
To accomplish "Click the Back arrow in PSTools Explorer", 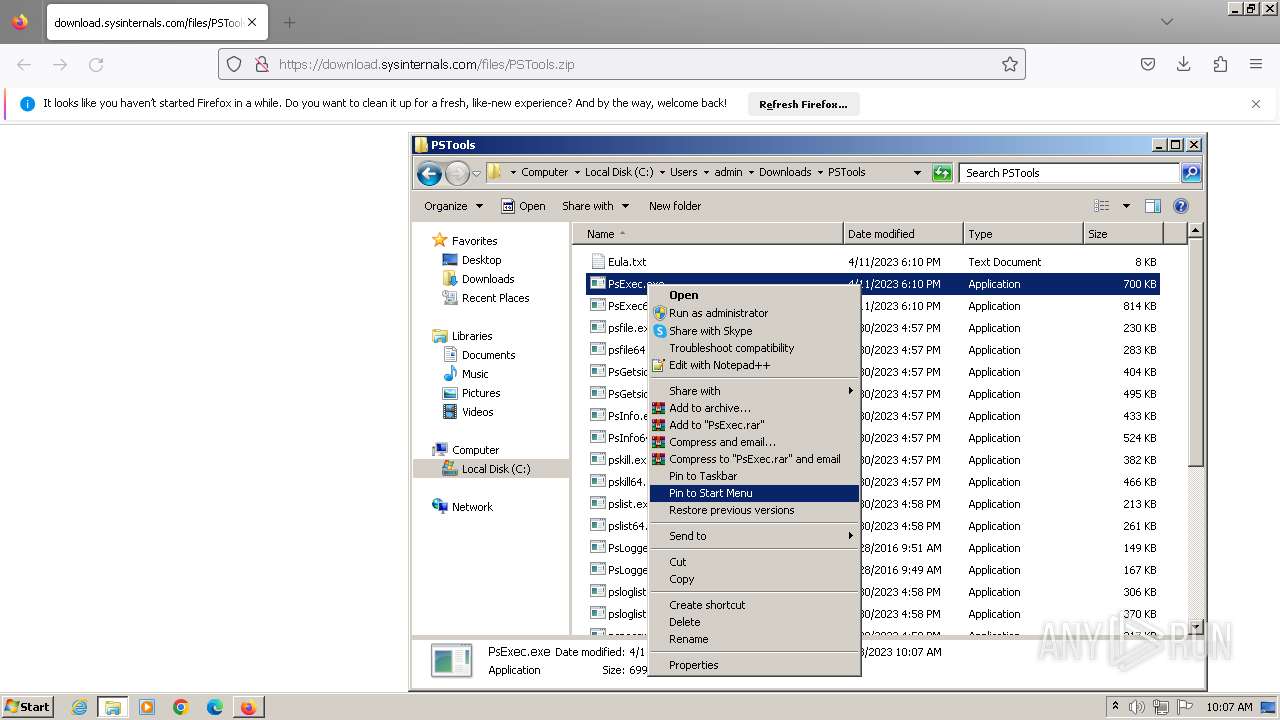I will click(x=430, y=173).
